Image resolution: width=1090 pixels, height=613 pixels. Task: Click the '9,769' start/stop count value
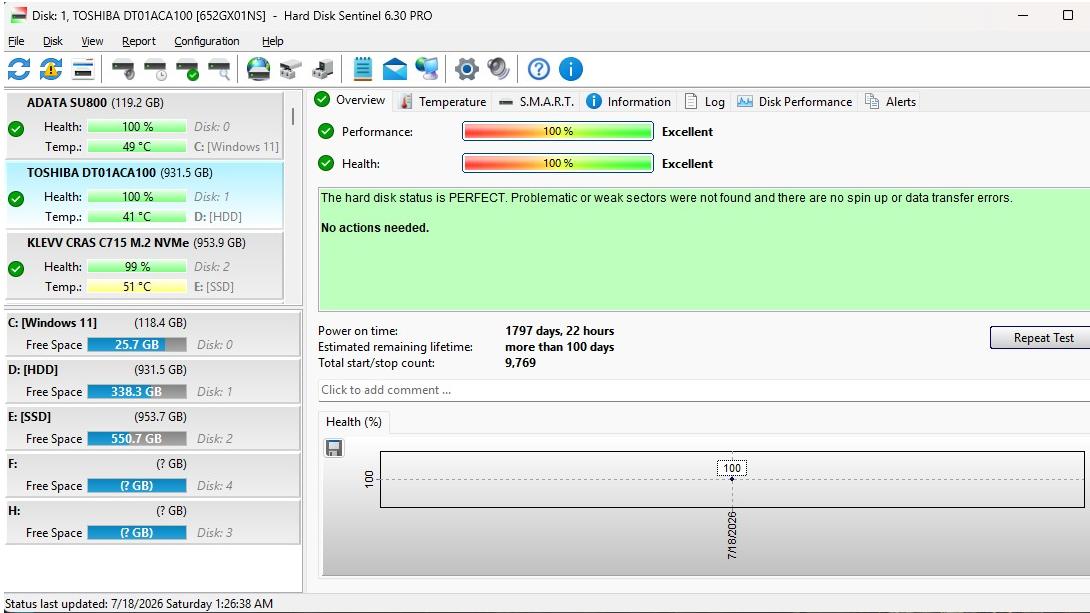(520, 363)
